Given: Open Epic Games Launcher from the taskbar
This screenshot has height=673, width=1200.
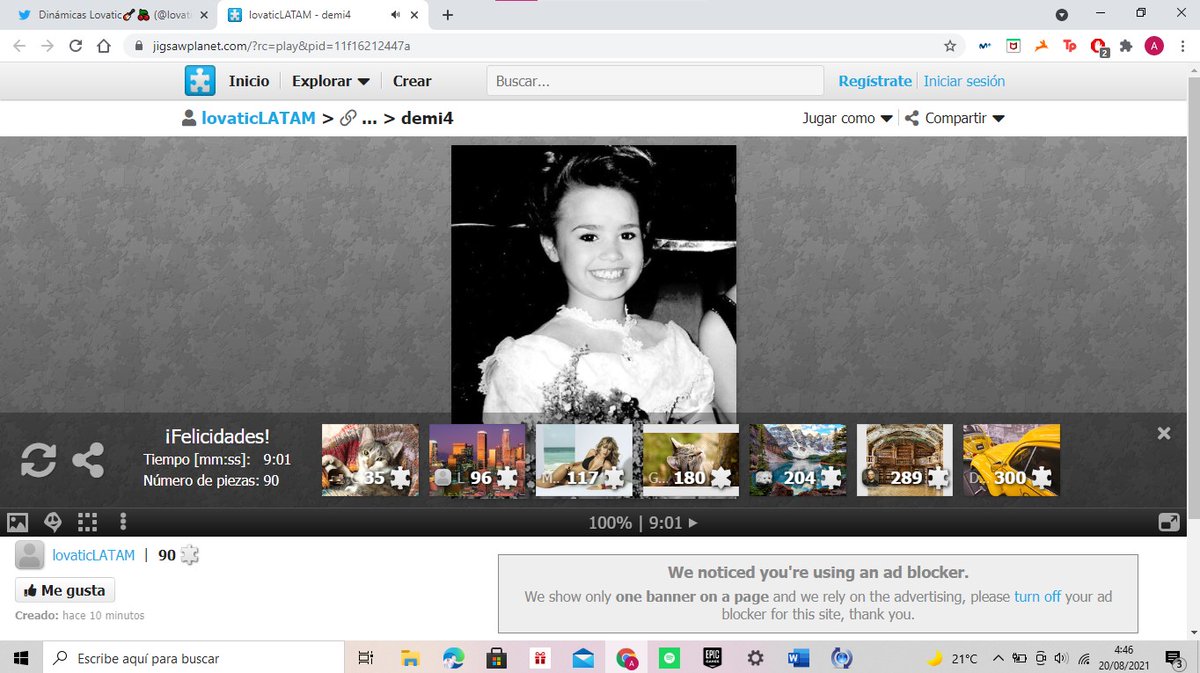Looking at the screenshot, I should click(713, 658).
